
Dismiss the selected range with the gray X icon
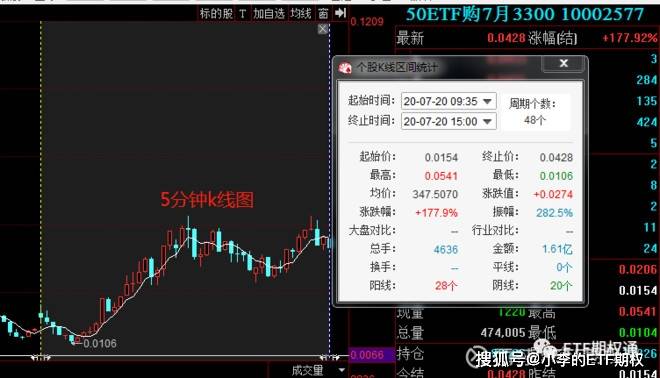[x=323, y=29]
